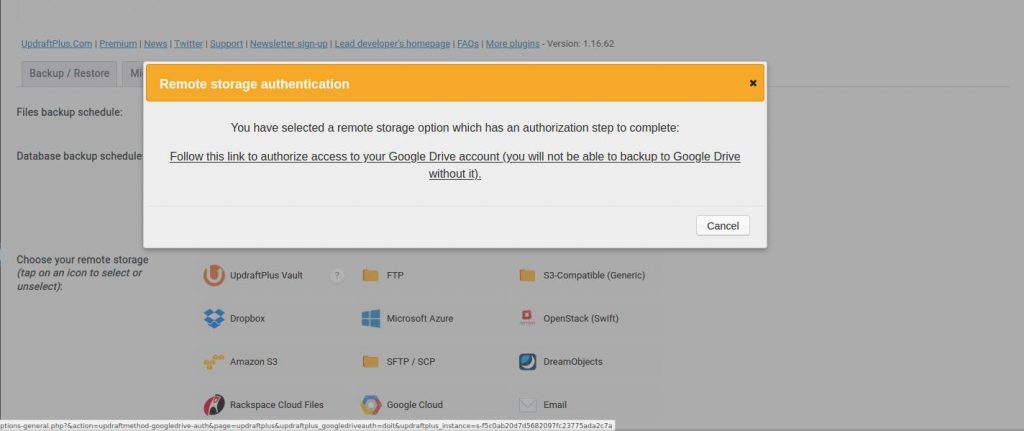
Task: Click the 'Version: 1.16.62' text
Action: pos(581,44)
